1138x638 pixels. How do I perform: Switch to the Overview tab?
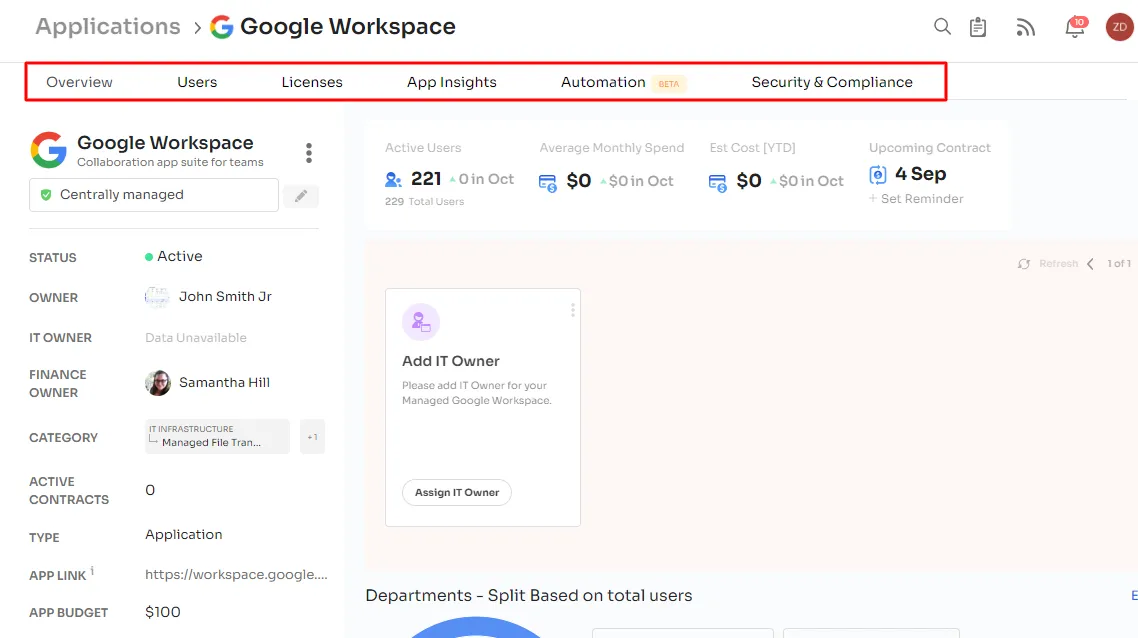point(79,82)
